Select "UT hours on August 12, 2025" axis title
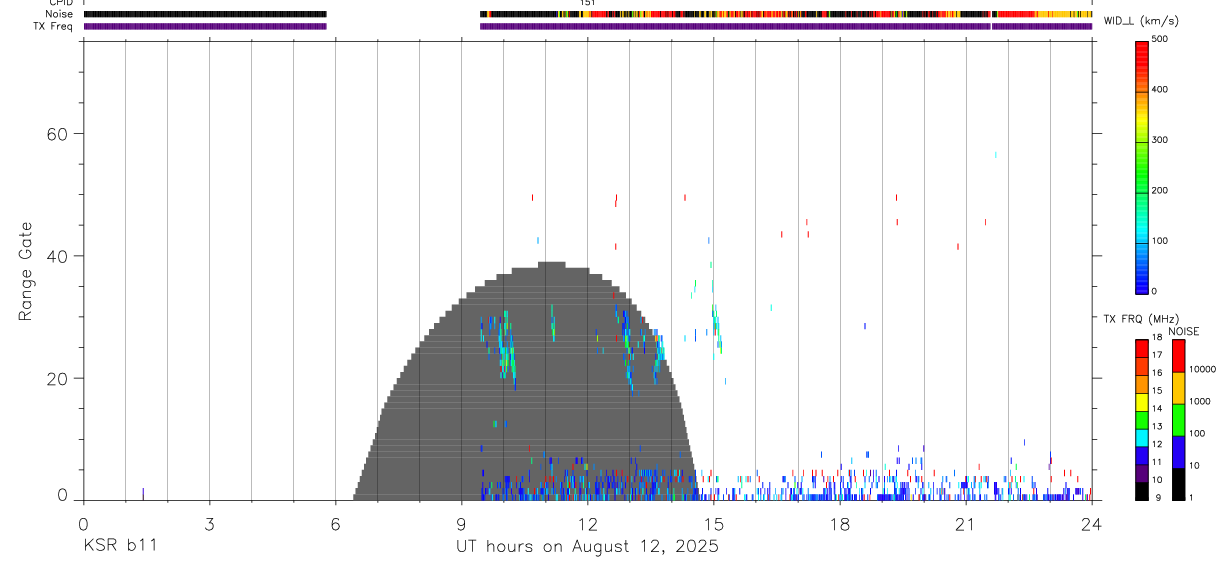Viewport: 1228px width, 567px height. tap(588, 547)
